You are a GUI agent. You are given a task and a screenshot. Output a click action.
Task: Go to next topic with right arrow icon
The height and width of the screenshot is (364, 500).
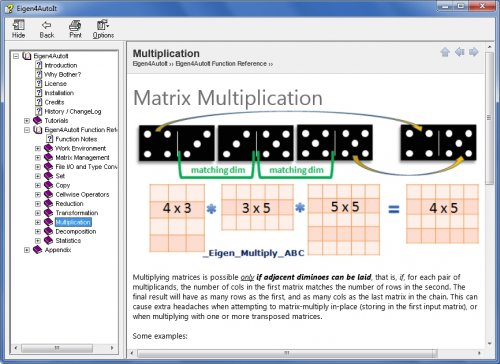tap(474, 52)
